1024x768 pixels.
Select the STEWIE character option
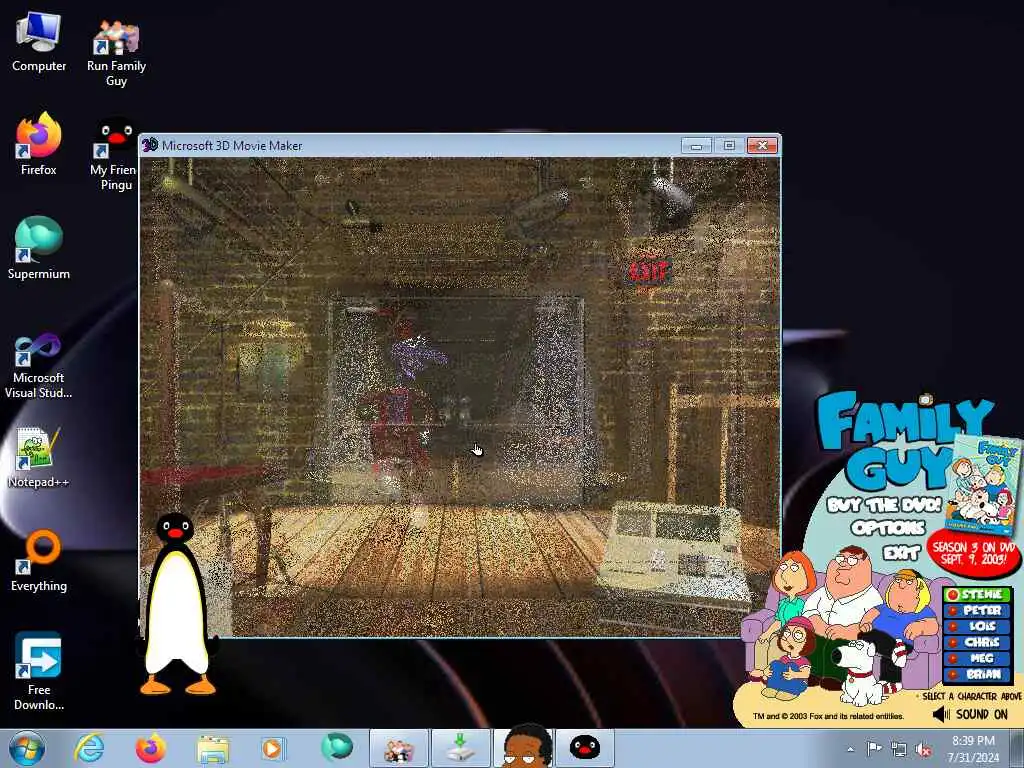click(x=978, y=594)
